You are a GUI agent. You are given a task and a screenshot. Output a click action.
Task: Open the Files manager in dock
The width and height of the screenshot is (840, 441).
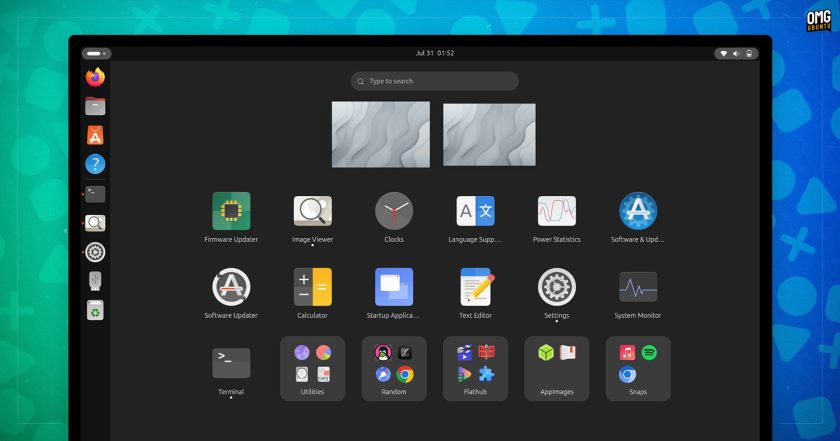pyautogui.click(x=95, y=106)
